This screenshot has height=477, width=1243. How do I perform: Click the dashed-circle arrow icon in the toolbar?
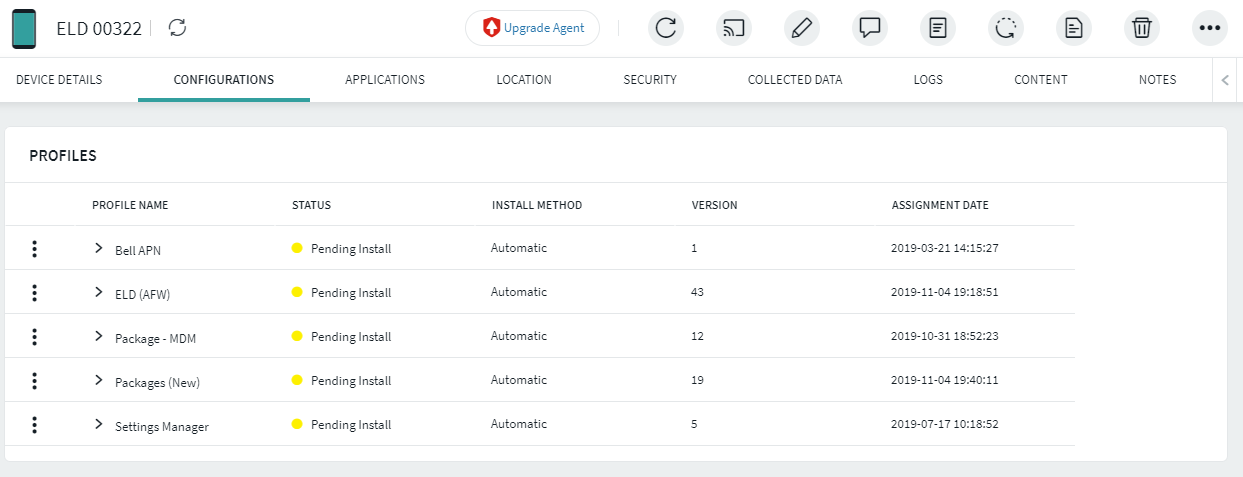[x=1006, y=28]
